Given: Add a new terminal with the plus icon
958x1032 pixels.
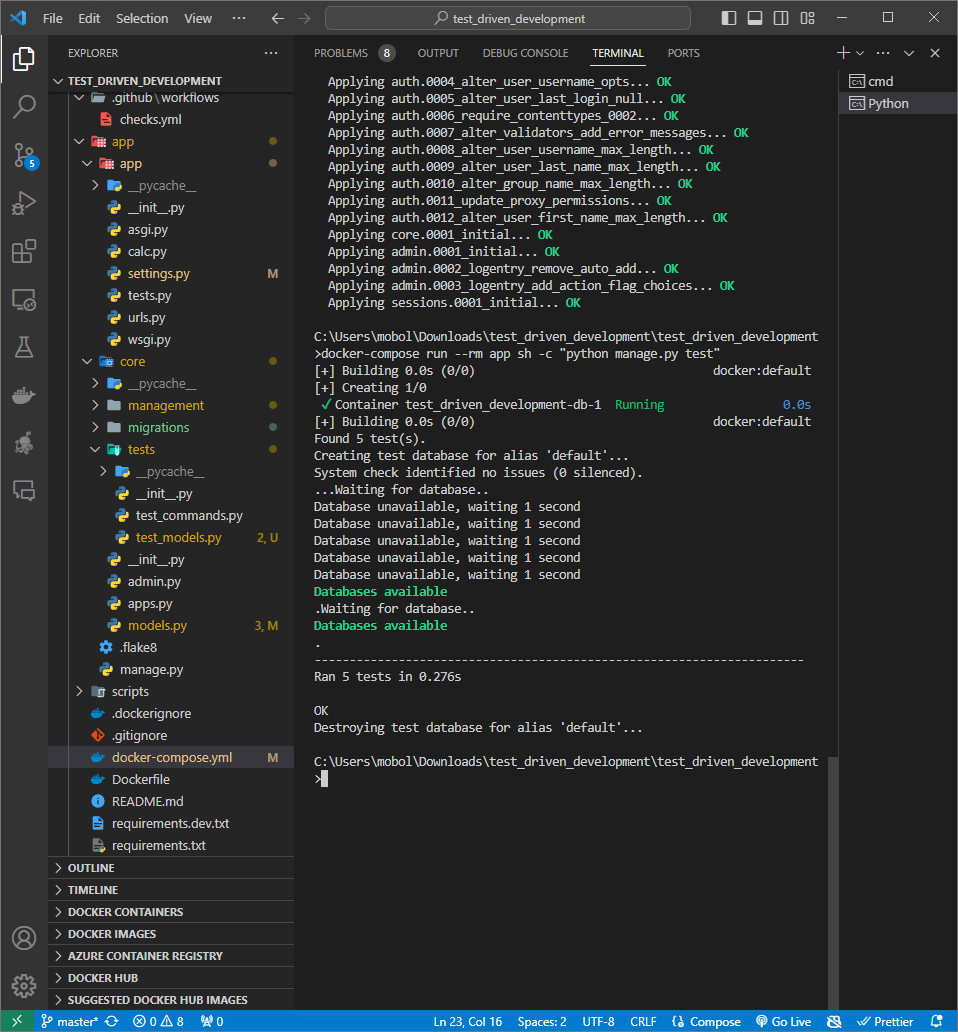Looking at the screenshot, I should click(843, 53).
